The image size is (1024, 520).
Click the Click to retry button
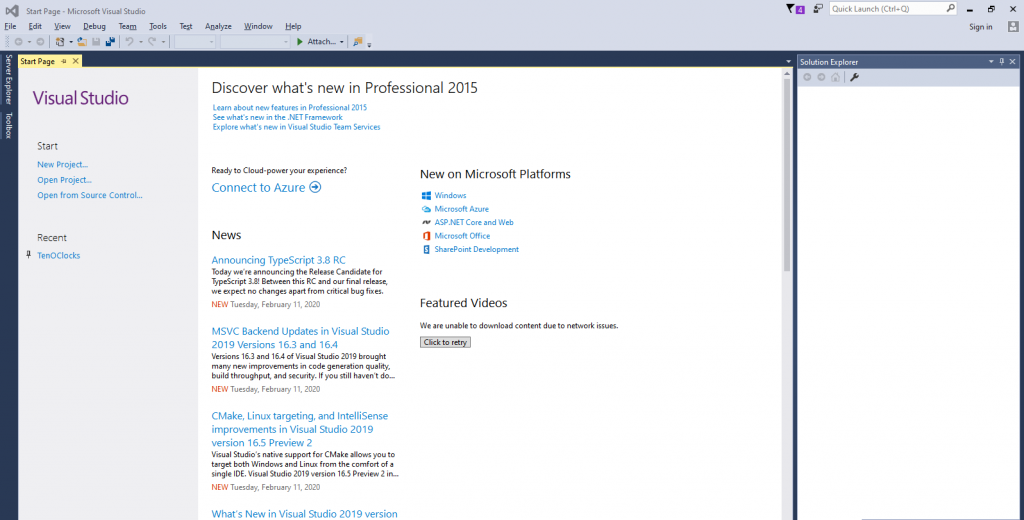pos(445,342)
